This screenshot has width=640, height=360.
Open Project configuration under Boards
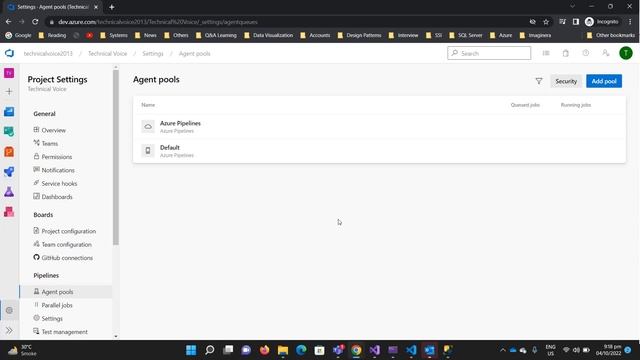pos(69,231)
